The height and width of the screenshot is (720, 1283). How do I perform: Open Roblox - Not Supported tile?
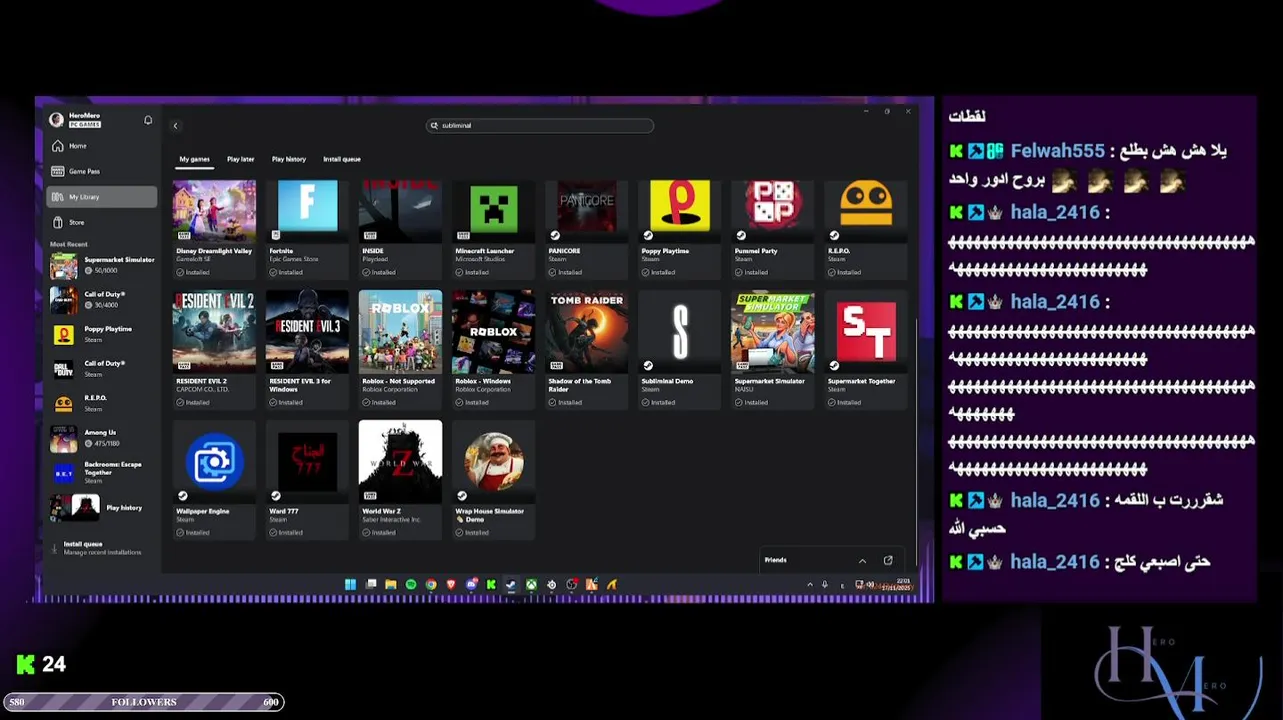coord(400,350)
